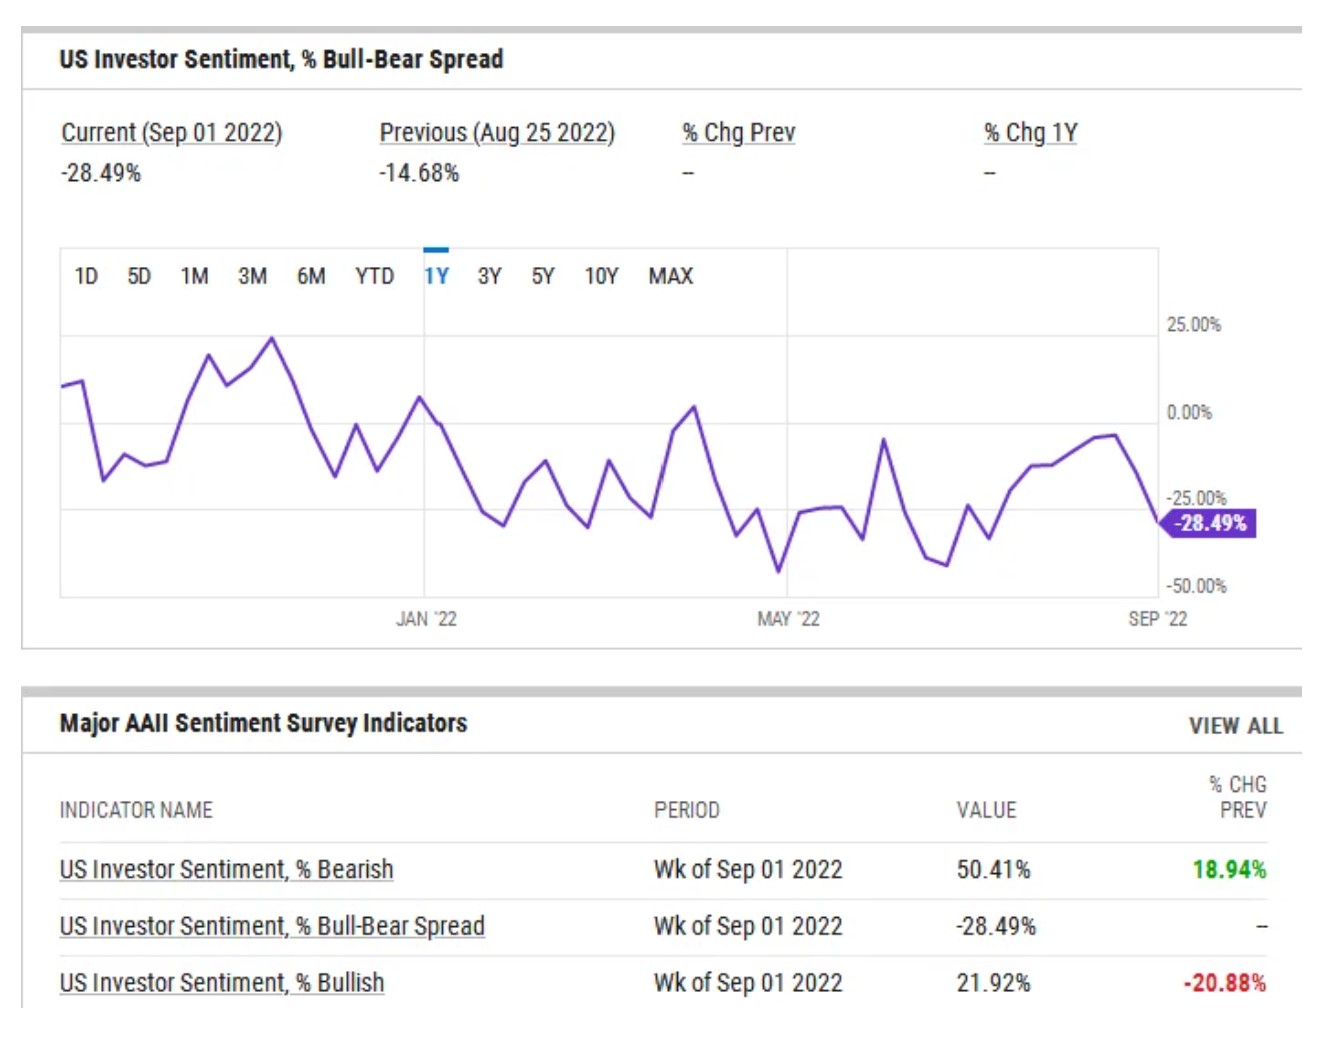Select the YTD range tab
Viewport: 1320px width, 1054px height.
pos(374,276)
